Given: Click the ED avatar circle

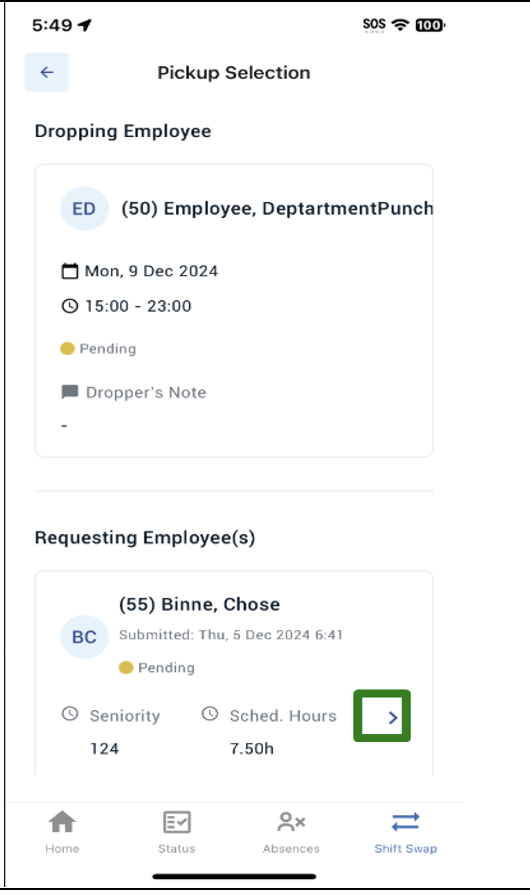Looking at the screenshot, I should click(x=84, y=209).
